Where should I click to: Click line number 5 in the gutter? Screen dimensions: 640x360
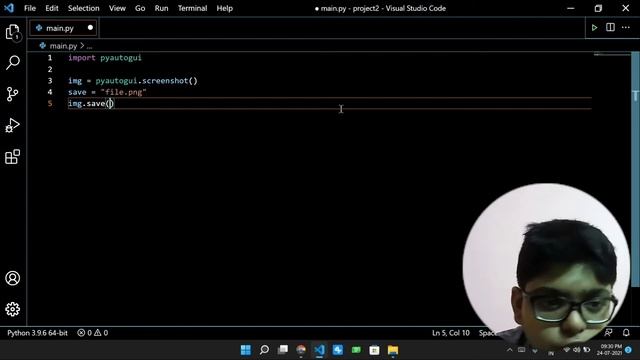50,103
